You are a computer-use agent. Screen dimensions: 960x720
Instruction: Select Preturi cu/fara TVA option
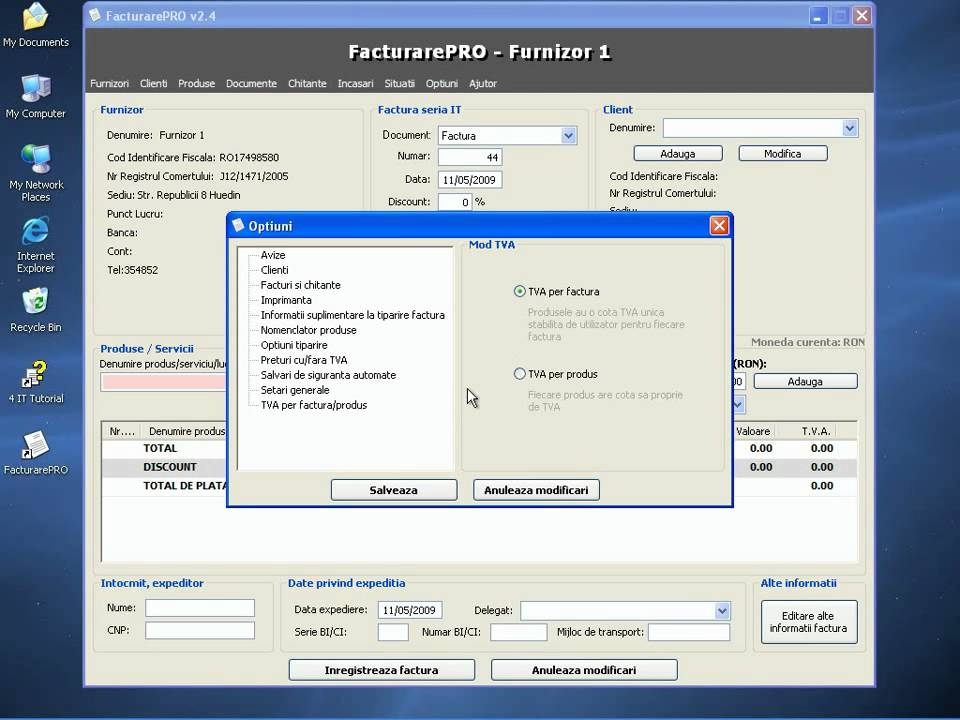coord(304,360)
